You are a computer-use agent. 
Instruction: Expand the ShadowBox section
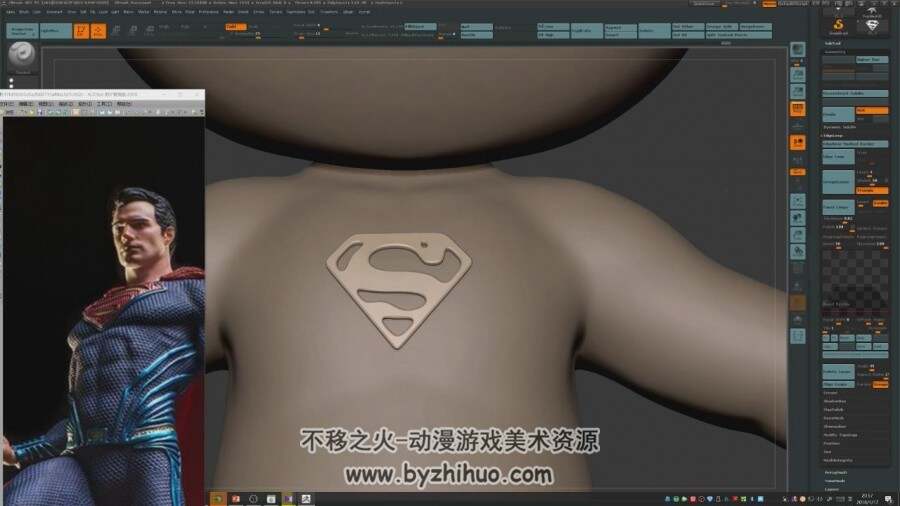(x=835, y=402)
